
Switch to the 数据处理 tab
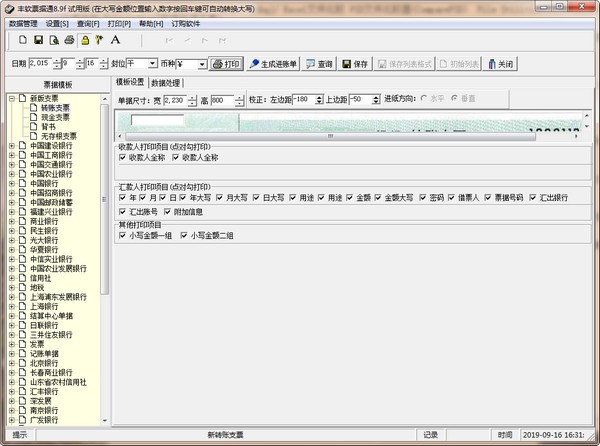tap(166, 83)
